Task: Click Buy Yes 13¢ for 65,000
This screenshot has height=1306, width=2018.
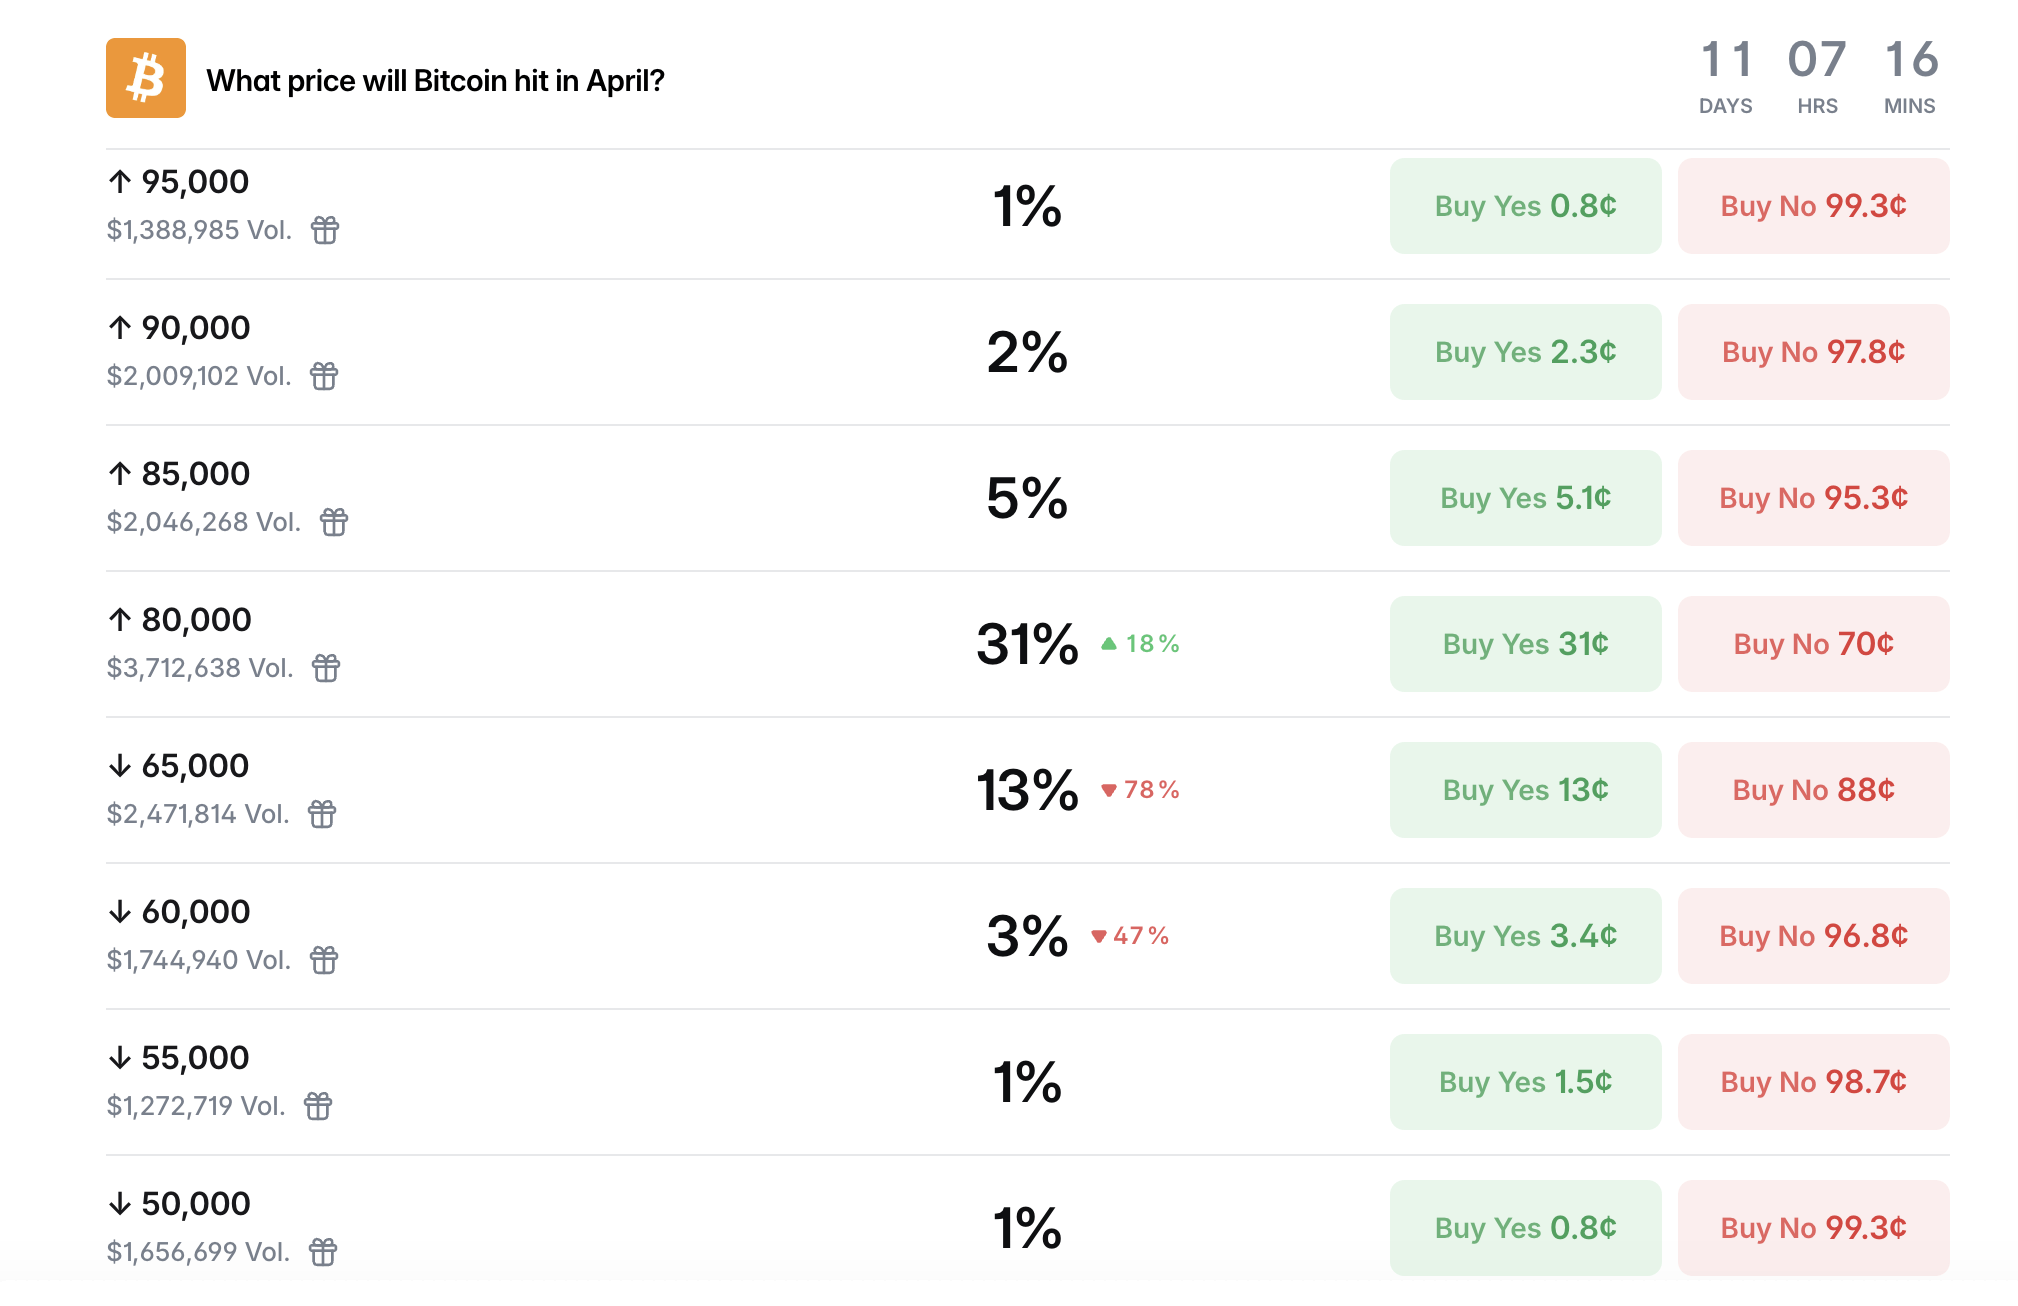Action: pyautogui.click(x=1524, y=790)
